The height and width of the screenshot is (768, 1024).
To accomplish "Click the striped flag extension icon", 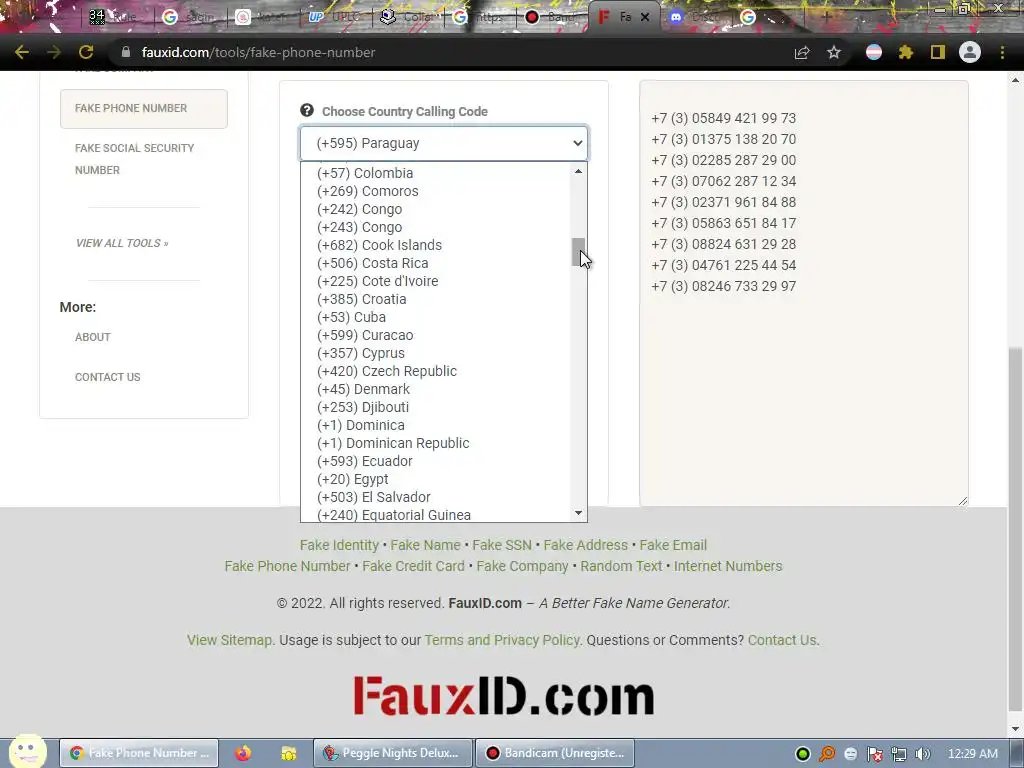I will (874, 52).
